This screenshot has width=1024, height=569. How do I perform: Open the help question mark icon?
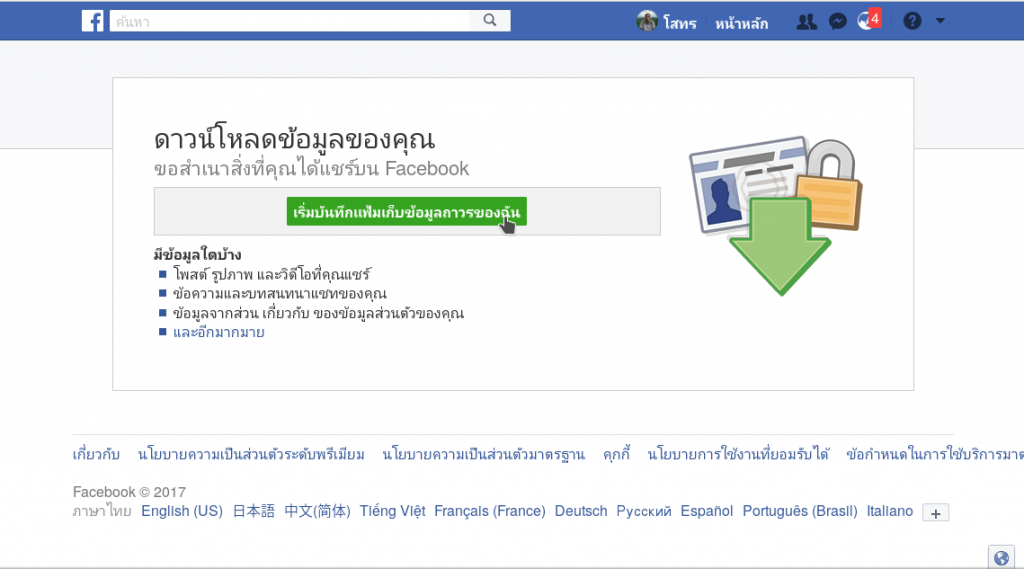click(912, 21)
